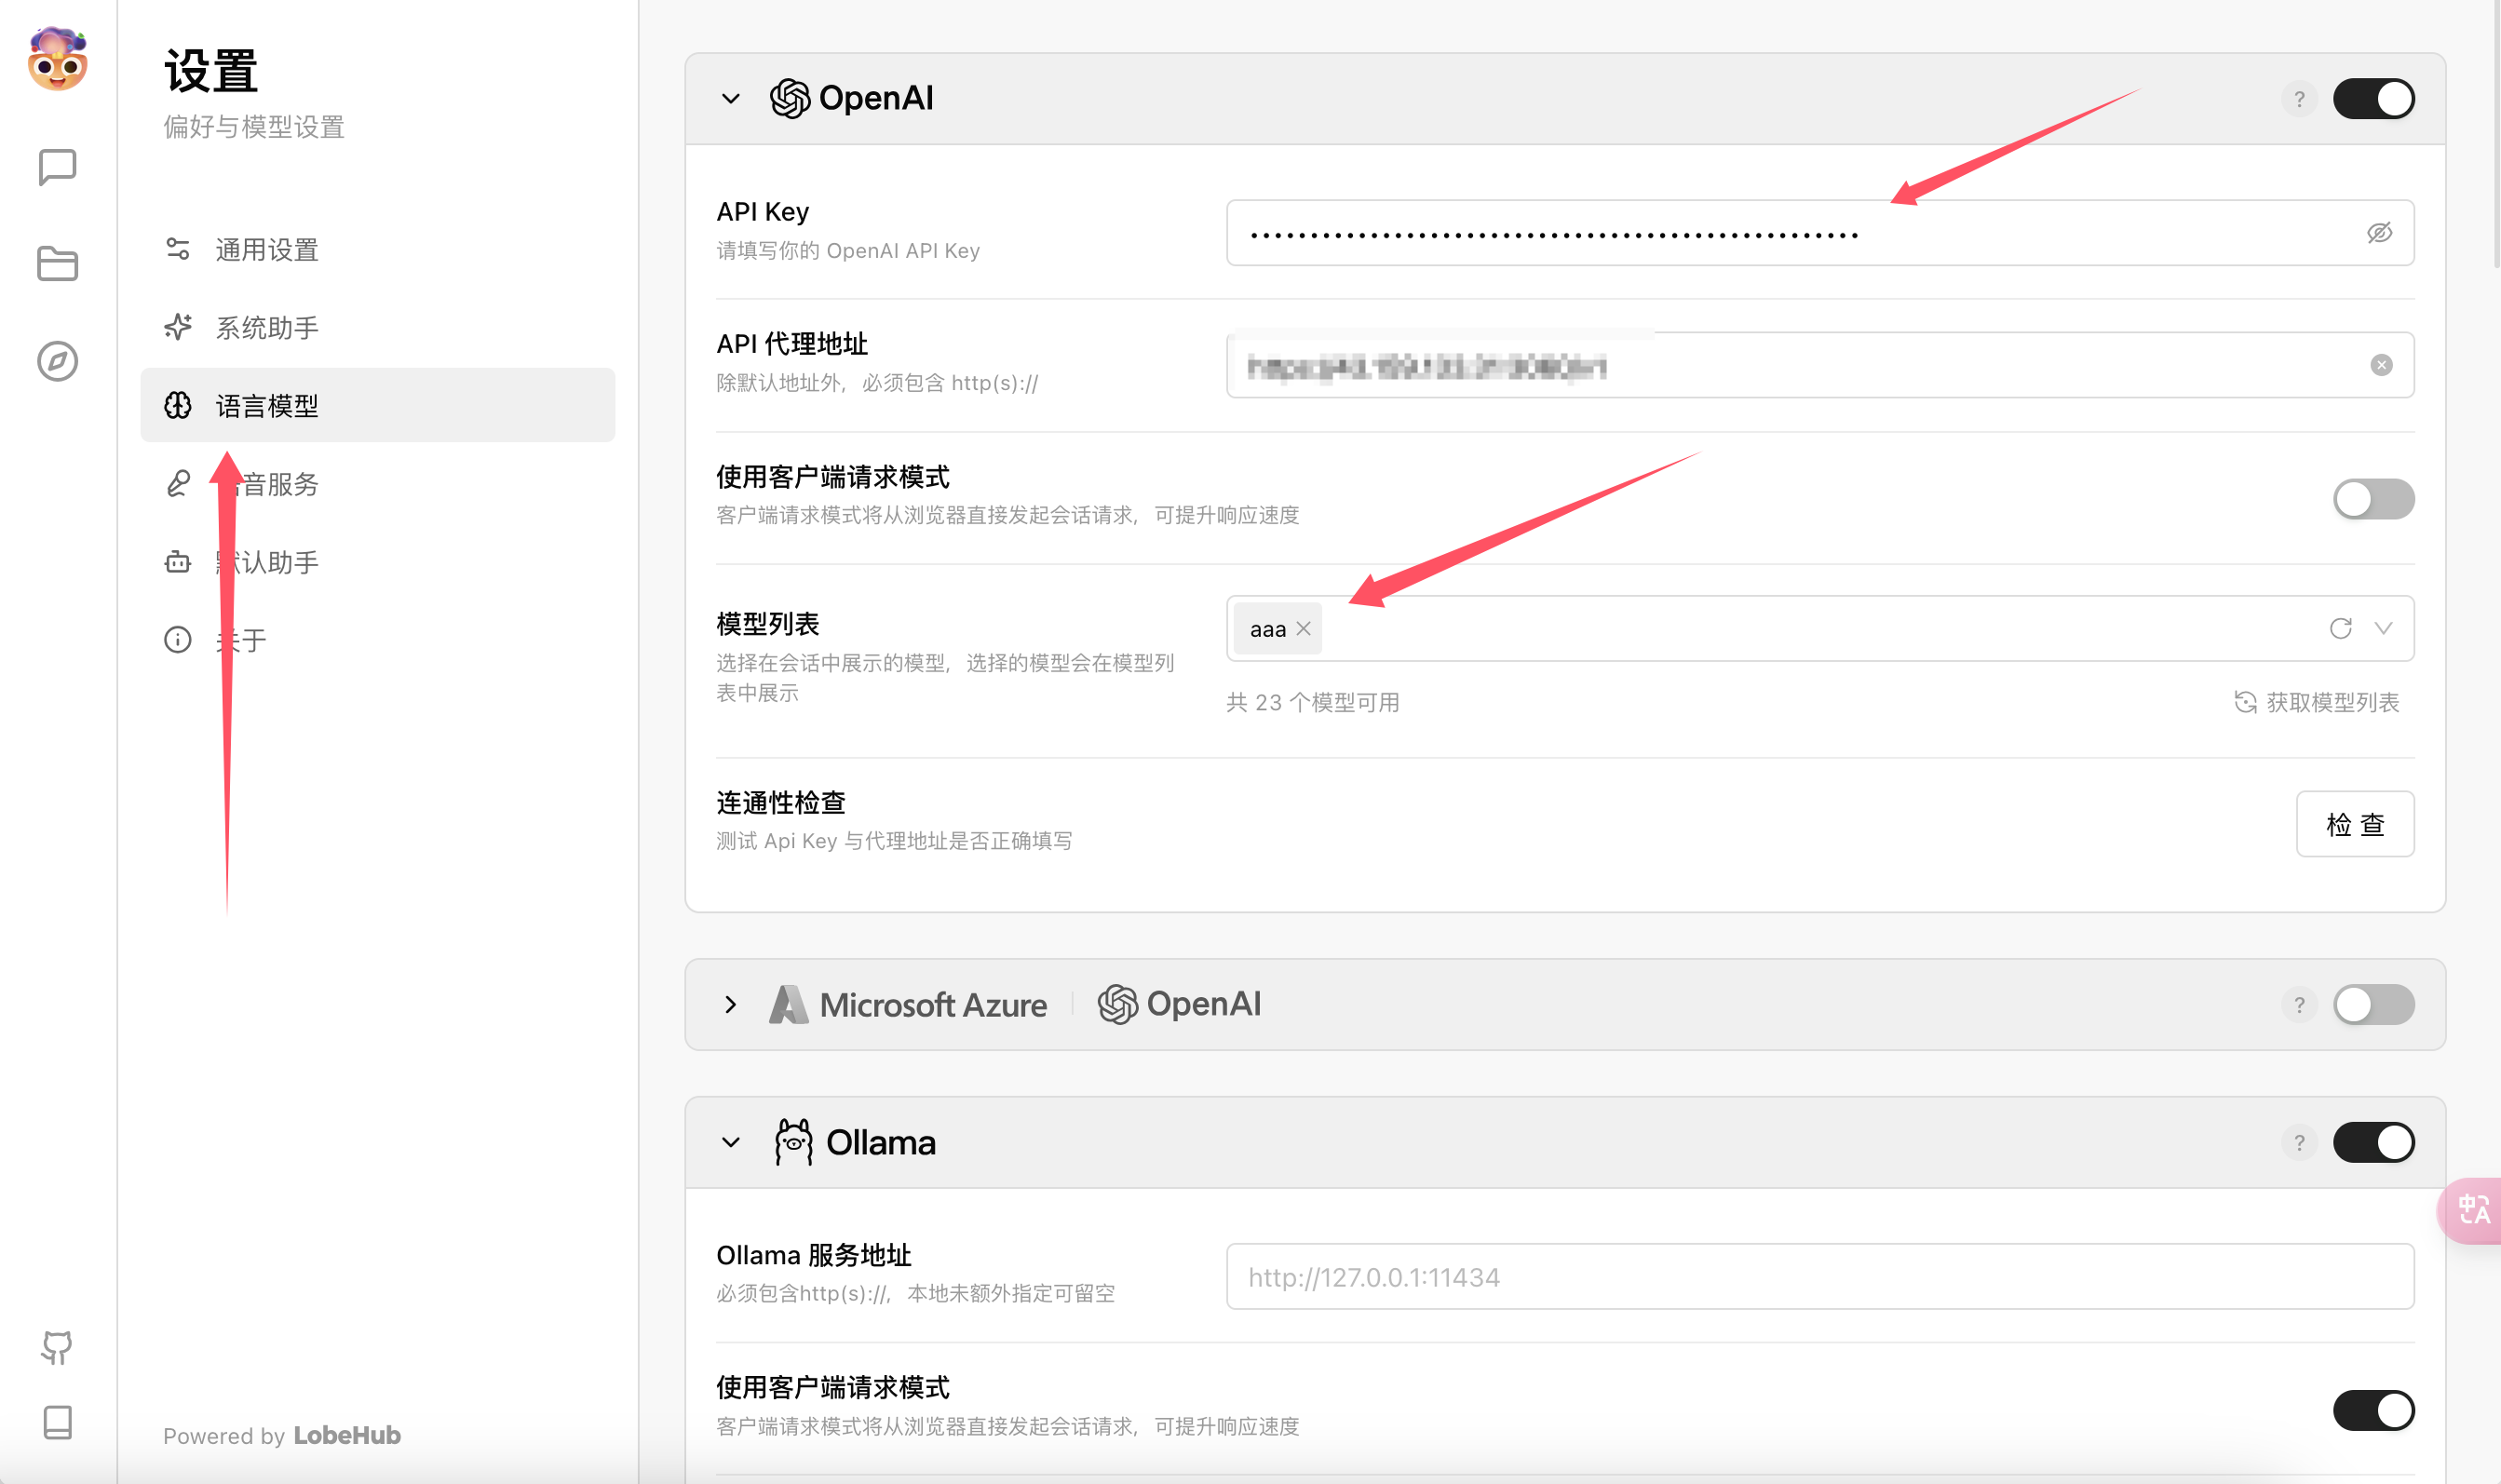
Task: Click the translate floating button
Action: [x=2473, y=1210]
